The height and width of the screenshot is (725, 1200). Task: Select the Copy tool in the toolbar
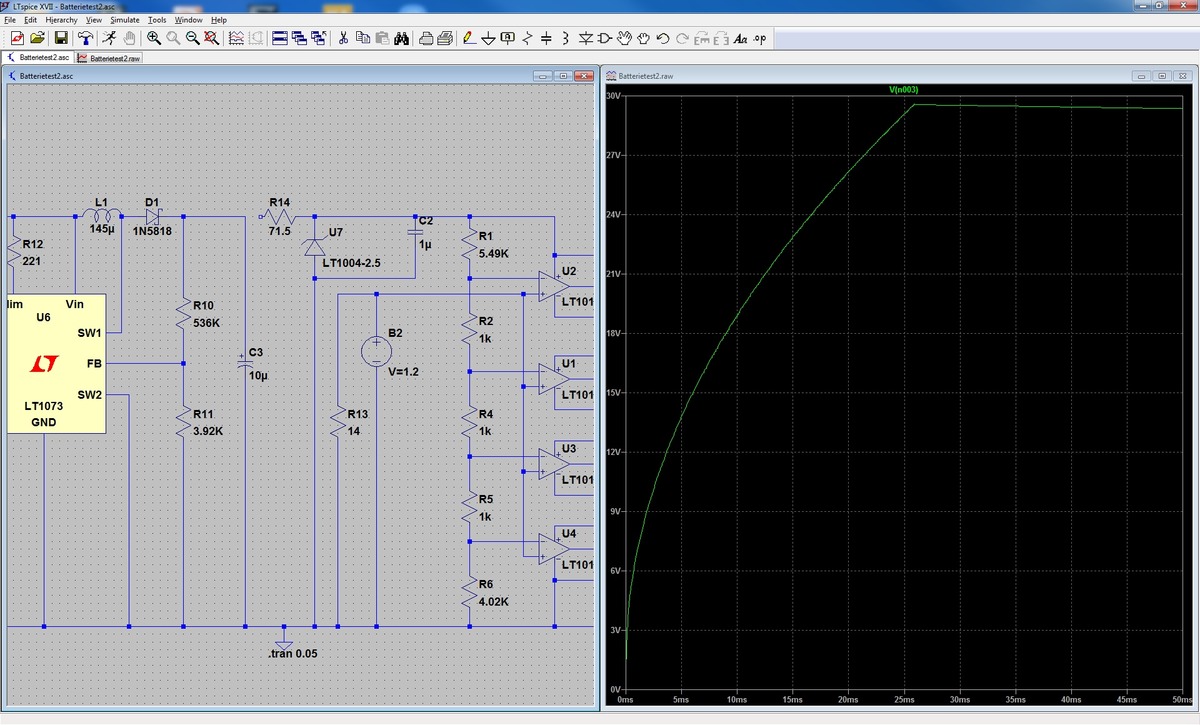click(362, 38)
